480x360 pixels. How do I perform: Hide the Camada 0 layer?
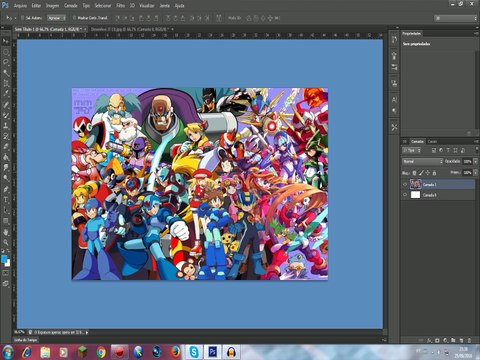click(x=405, y=195)
